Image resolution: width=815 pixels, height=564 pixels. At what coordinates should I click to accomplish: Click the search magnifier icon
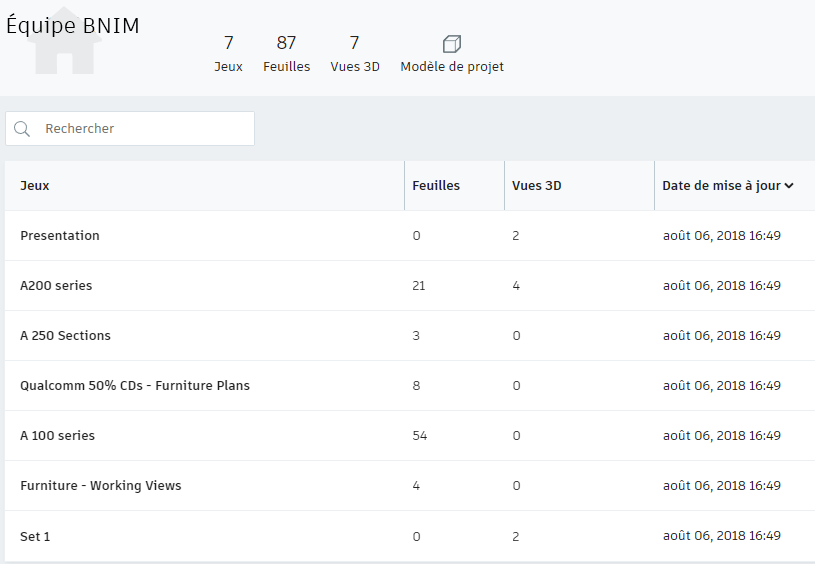pos(22,129)
